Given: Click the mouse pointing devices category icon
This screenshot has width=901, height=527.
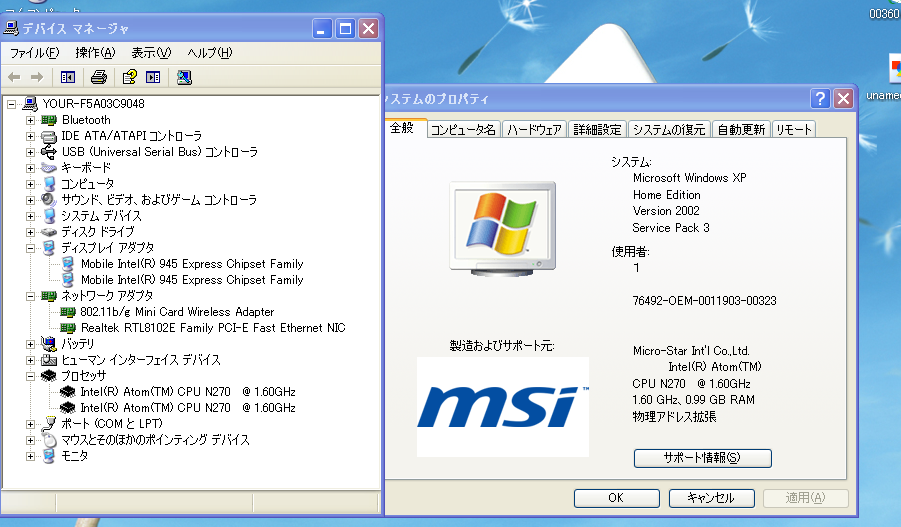Looking at the screenshot, I should pos(49,440).
